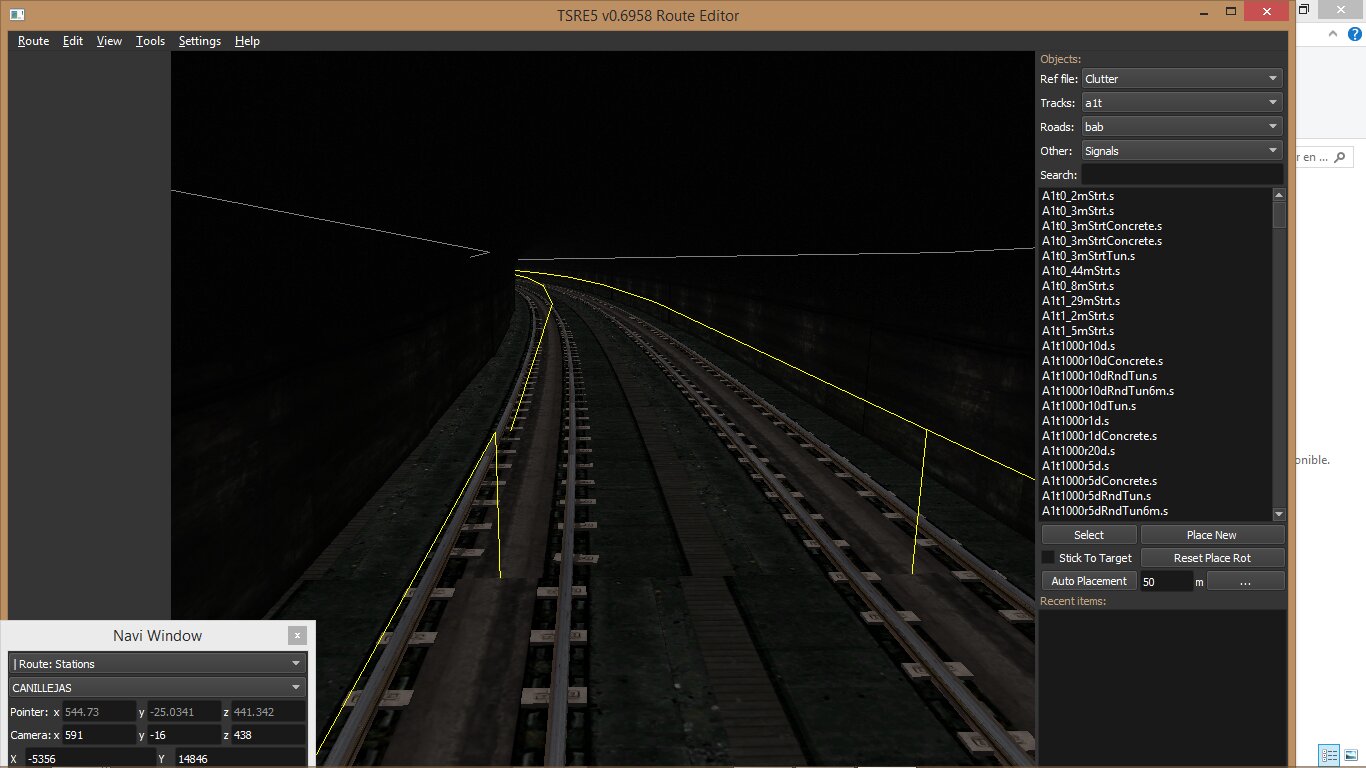1366x768 pixels.
Task: Click the blue help icon in background window
Action: tap(1354, 34)
